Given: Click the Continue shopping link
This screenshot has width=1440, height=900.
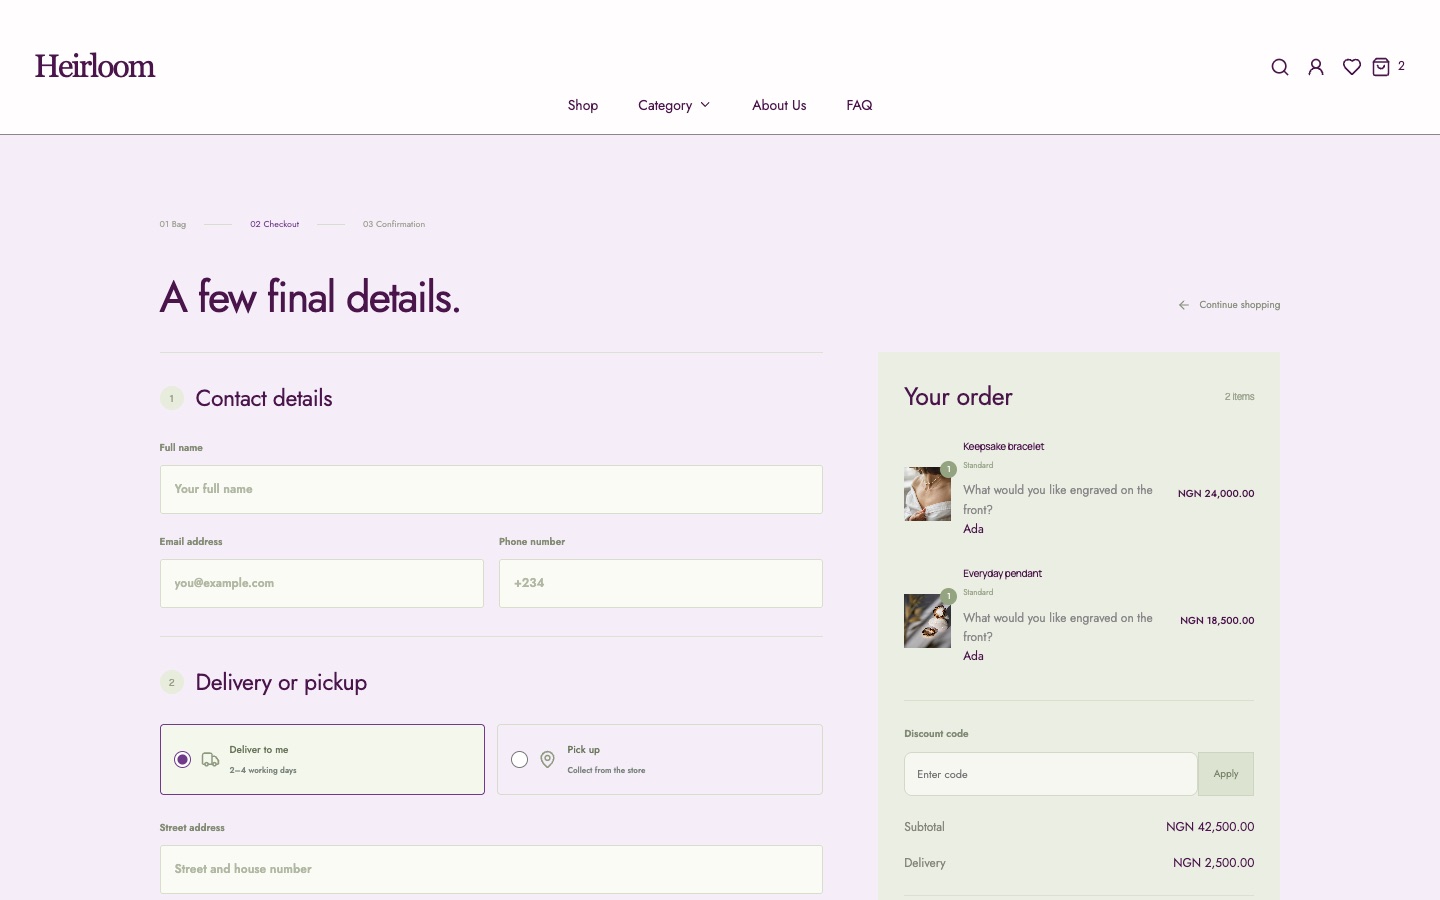Looking at the screenshot, I should (x=1239, y=305).
